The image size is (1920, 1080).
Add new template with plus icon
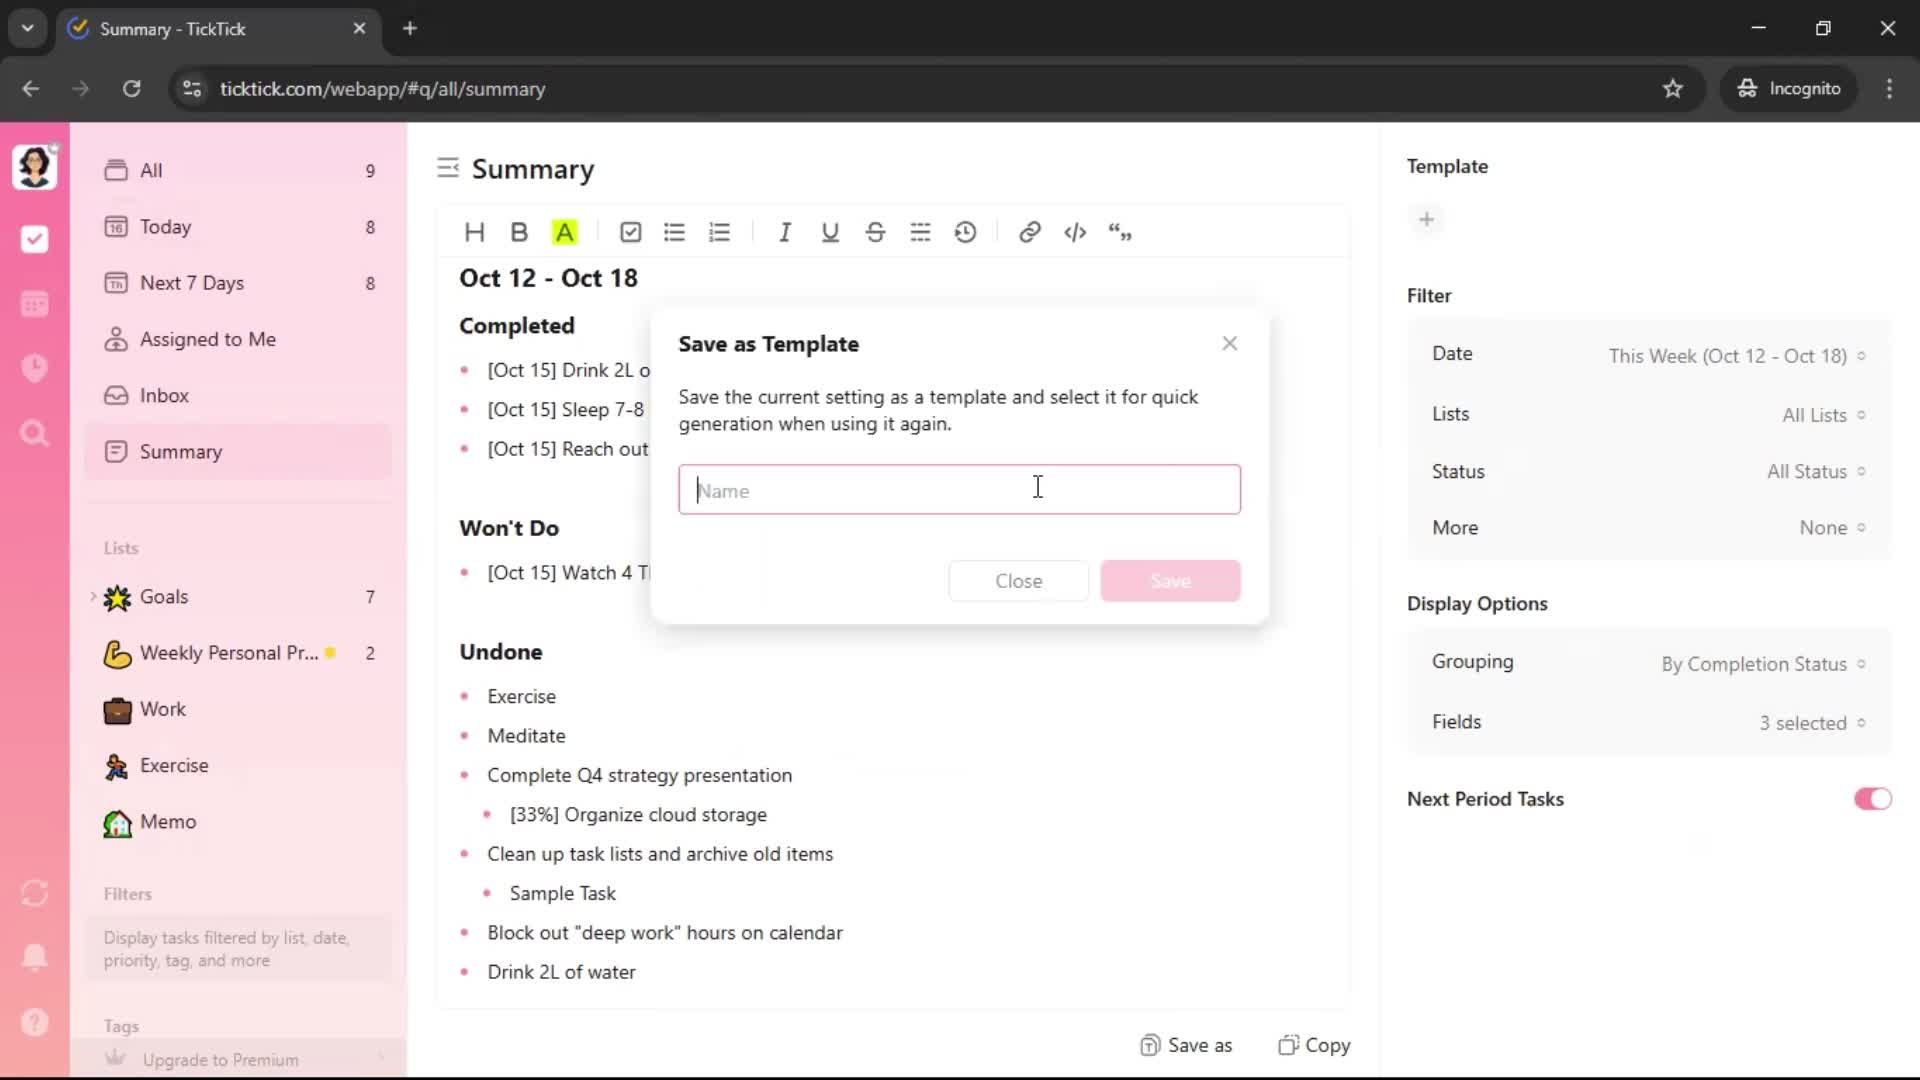pyautogui.click(x=1427, y=220)
